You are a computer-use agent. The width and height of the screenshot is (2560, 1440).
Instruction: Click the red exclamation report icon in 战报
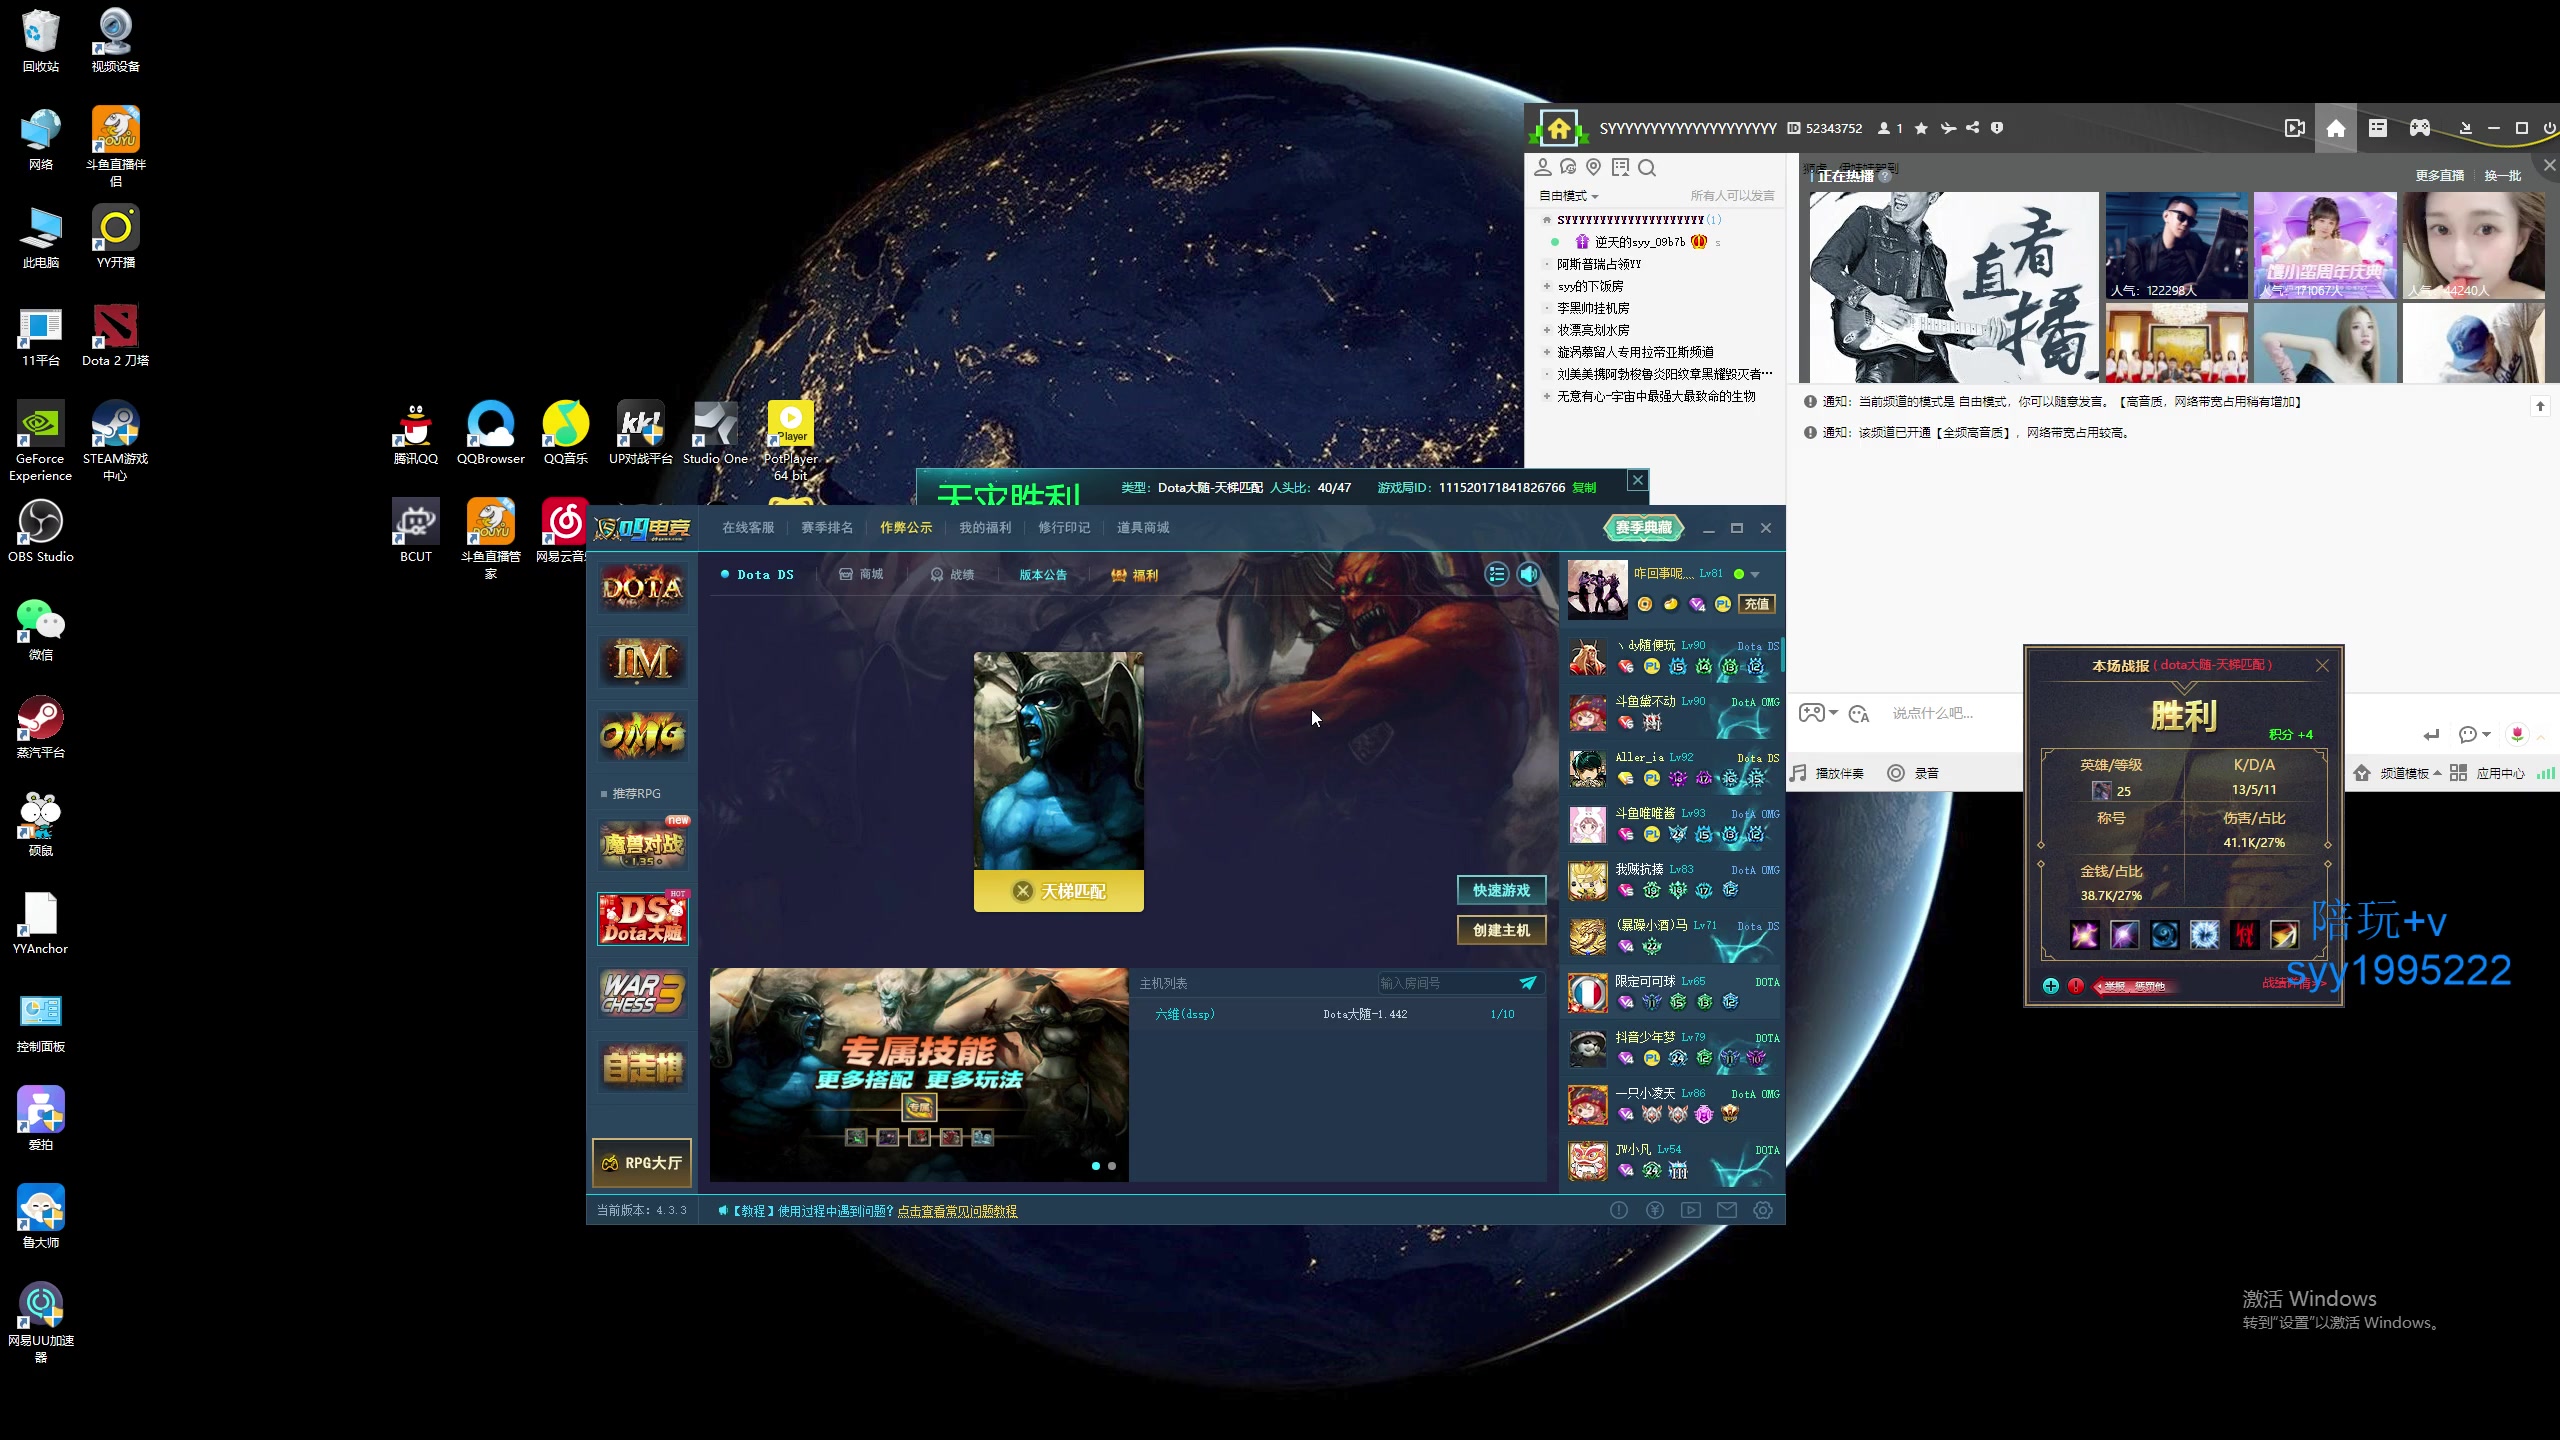(2076, 986)
